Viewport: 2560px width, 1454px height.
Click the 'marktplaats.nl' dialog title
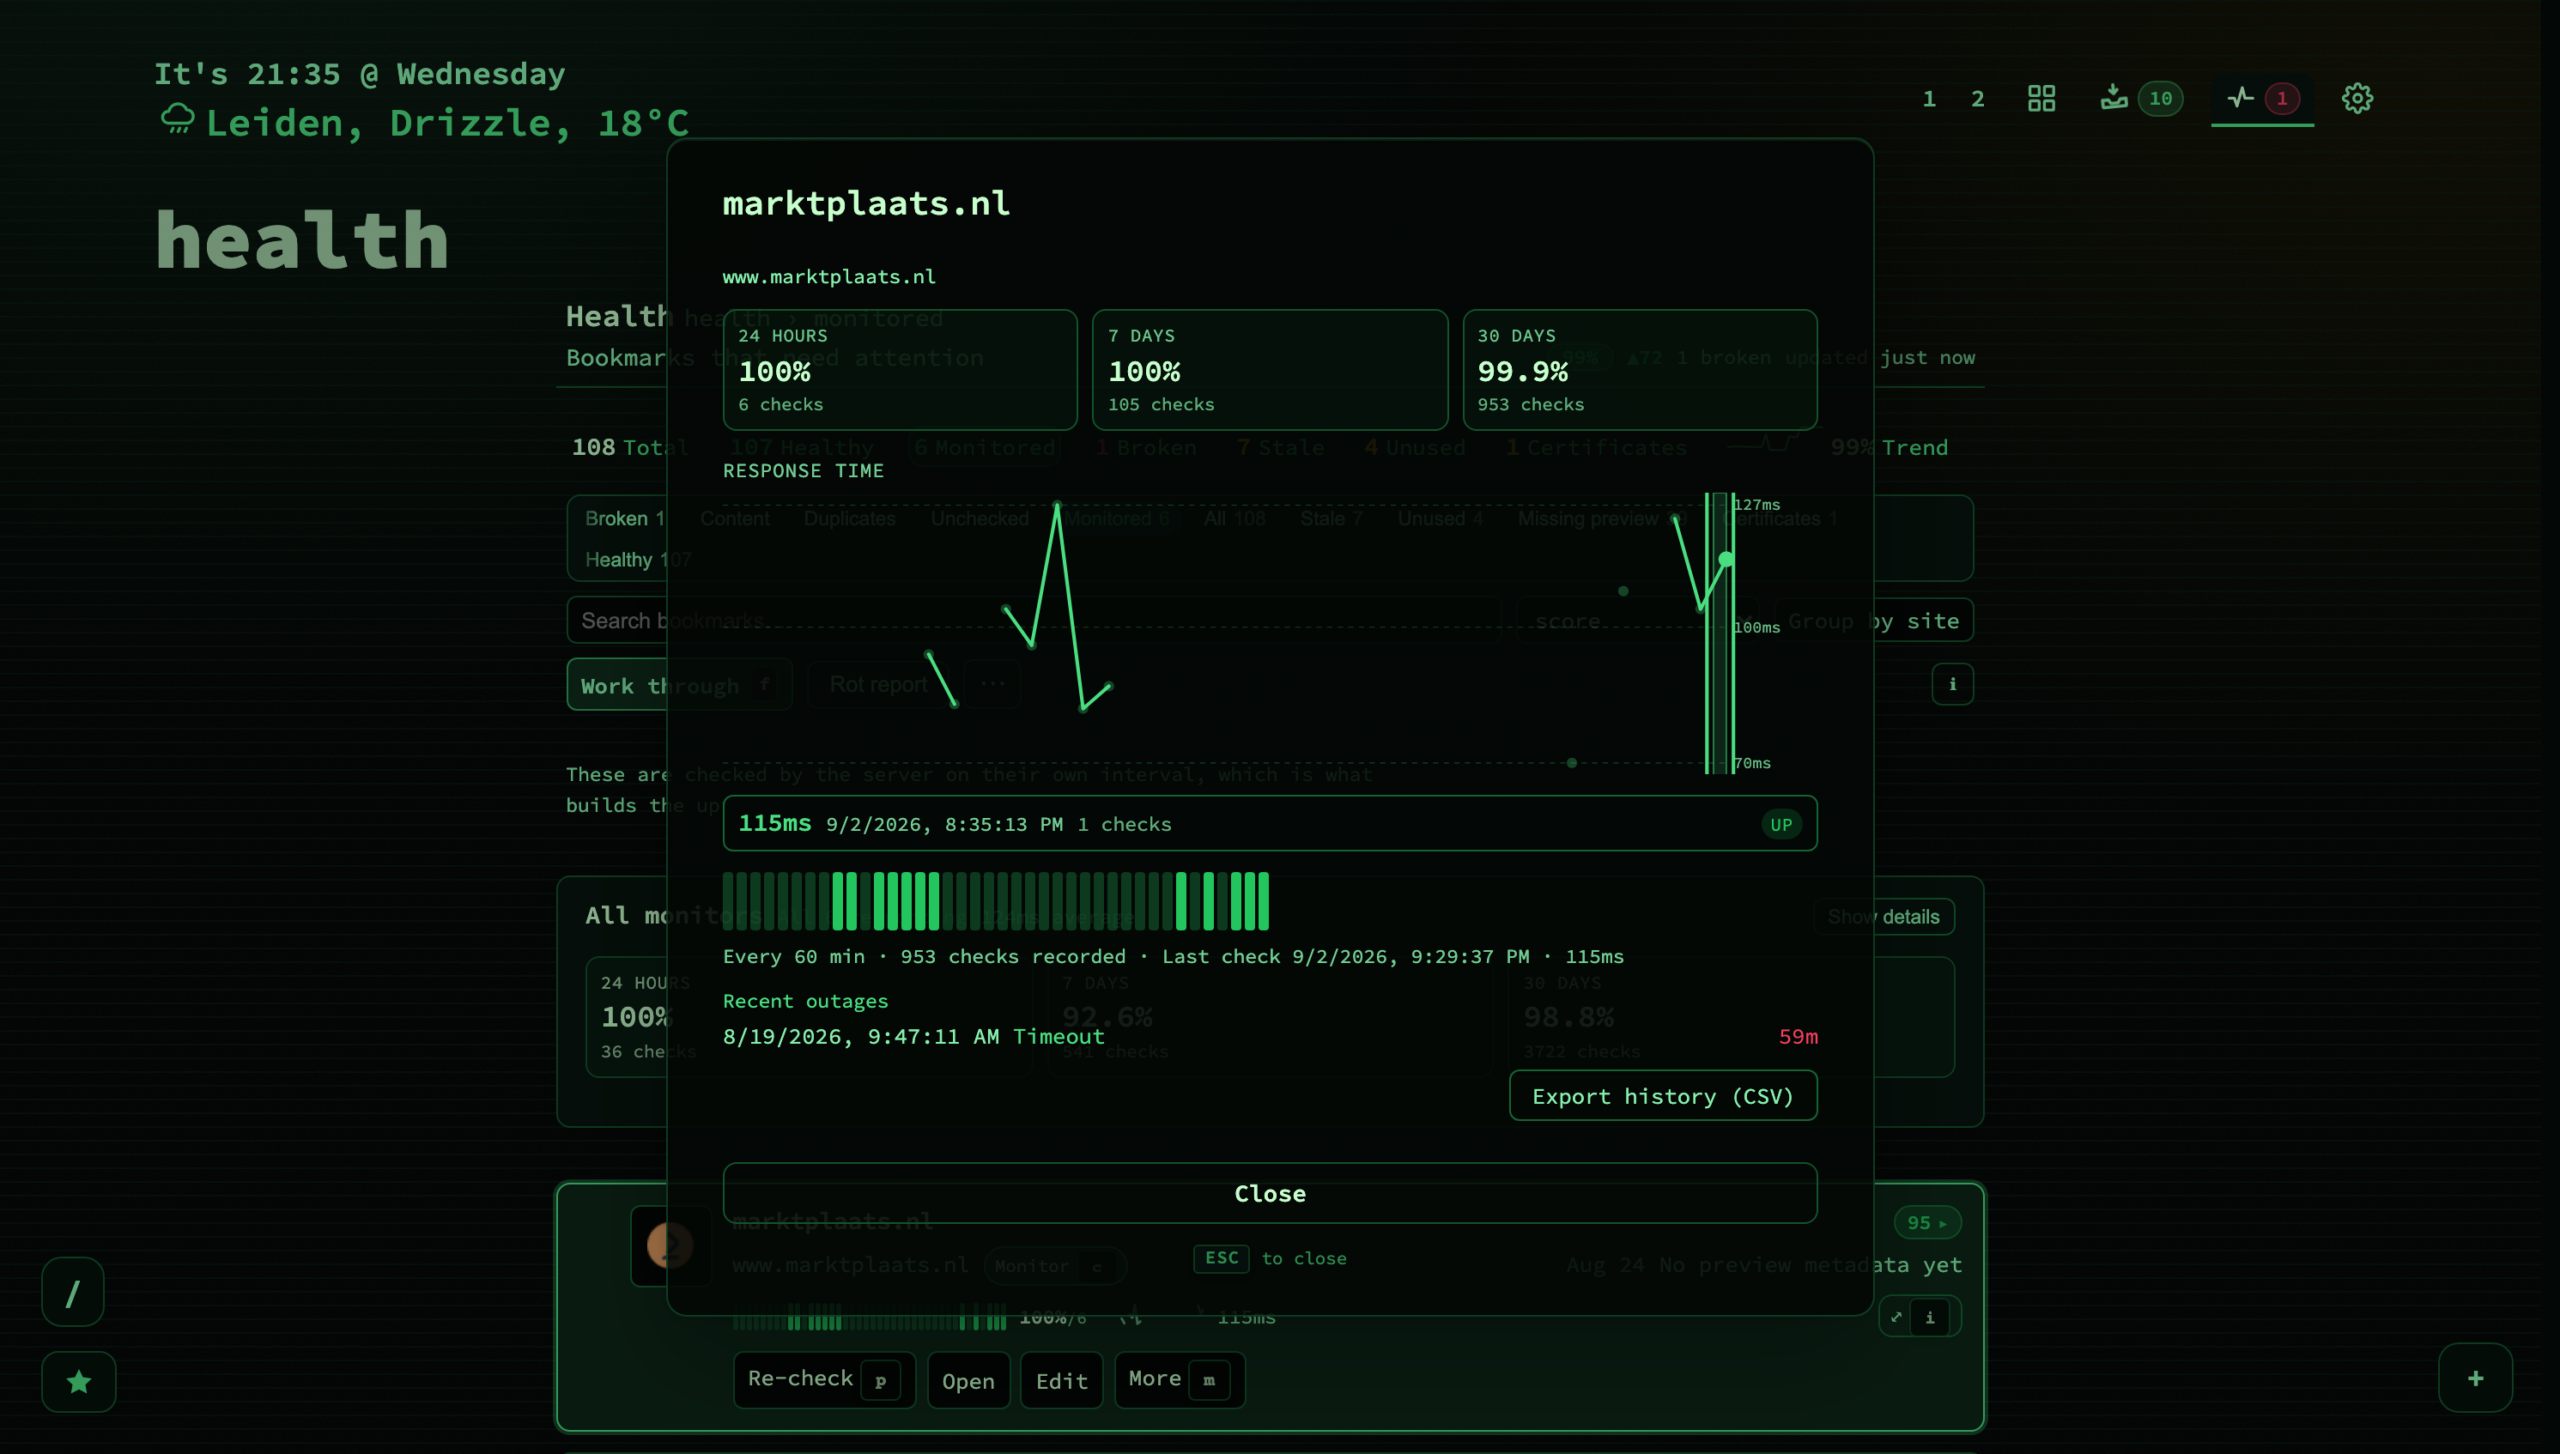click(866, 203)
